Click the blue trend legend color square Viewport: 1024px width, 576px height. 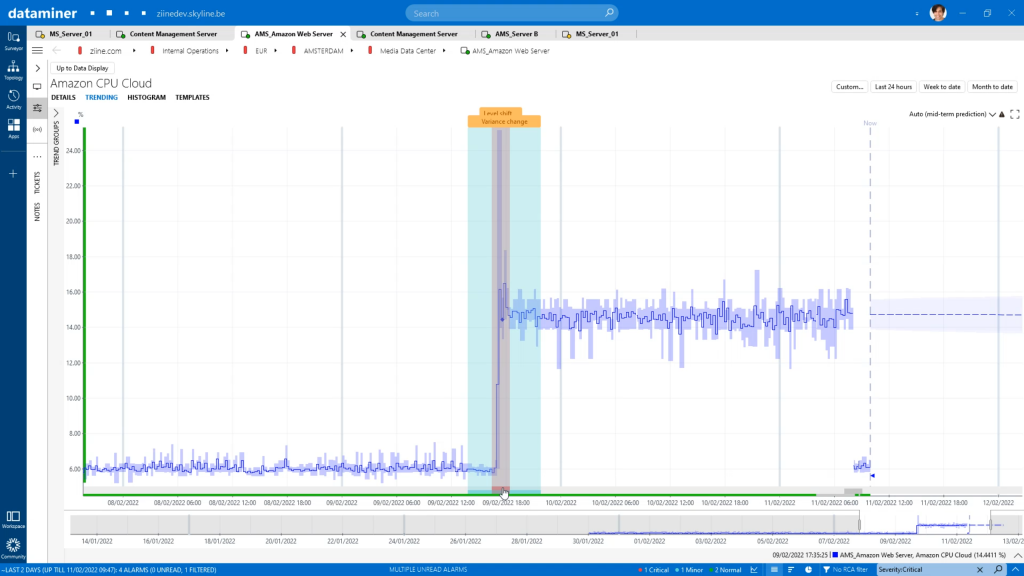pyautogui.click(x=77, y=121)
